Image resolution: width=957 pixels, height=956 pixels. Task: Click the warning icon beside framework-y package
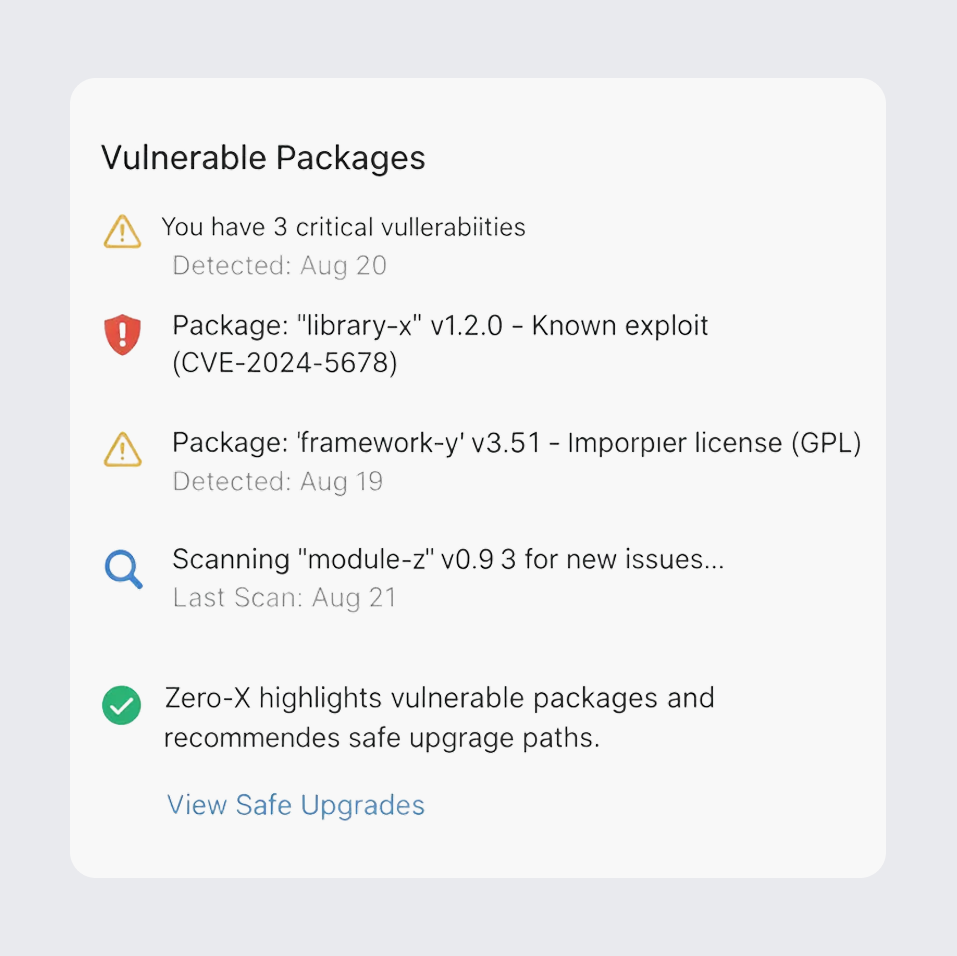pyautogui.click(x=122, y=449)
